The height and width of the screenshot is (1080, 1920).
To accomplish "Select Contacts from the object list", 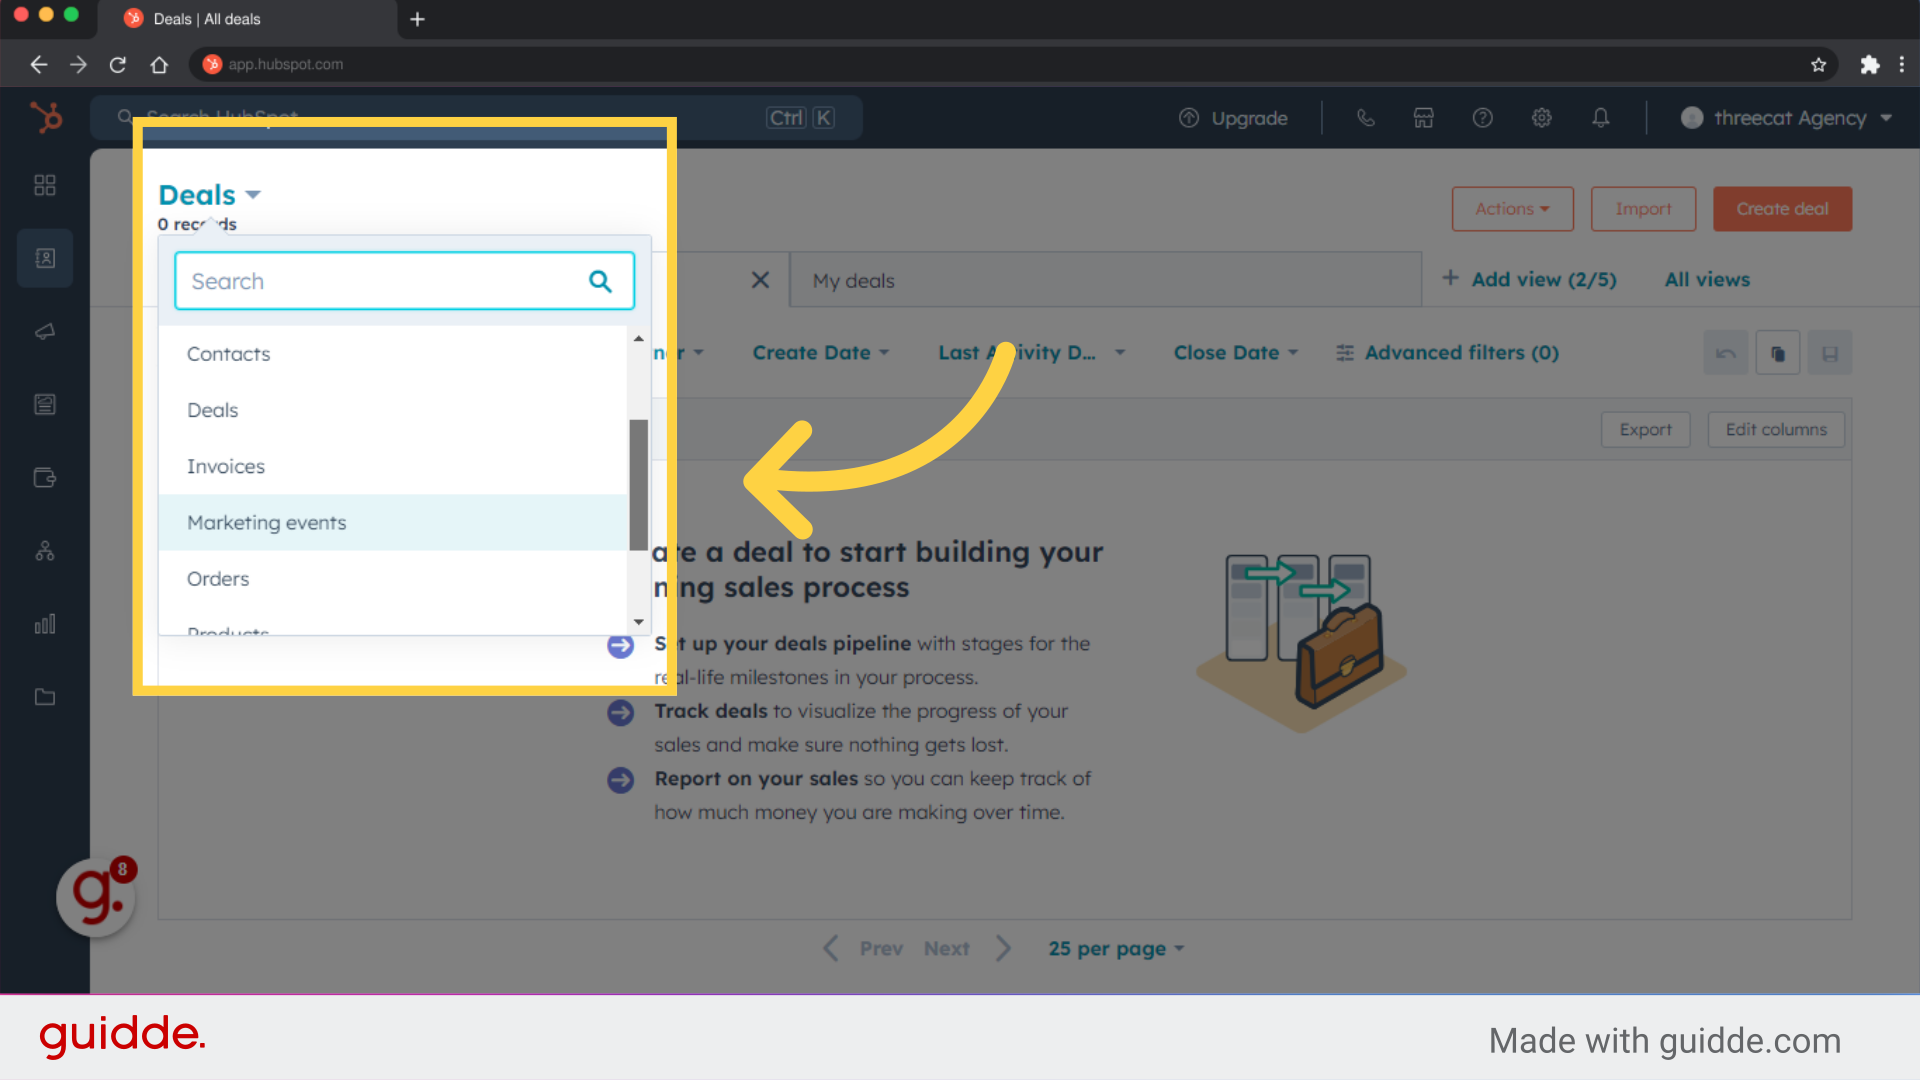I will coord(392,354).
